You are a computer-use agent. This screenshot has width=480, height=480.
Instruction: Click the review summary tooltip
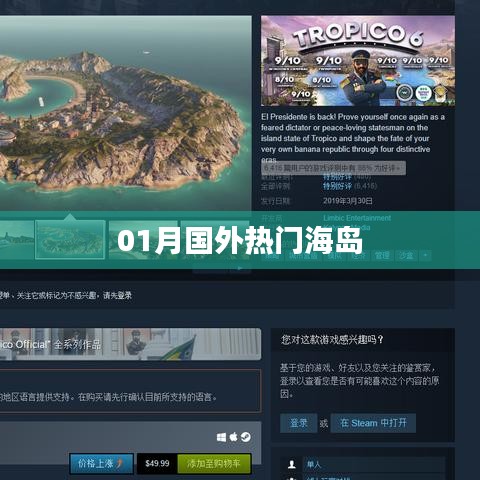pos(333,168)
